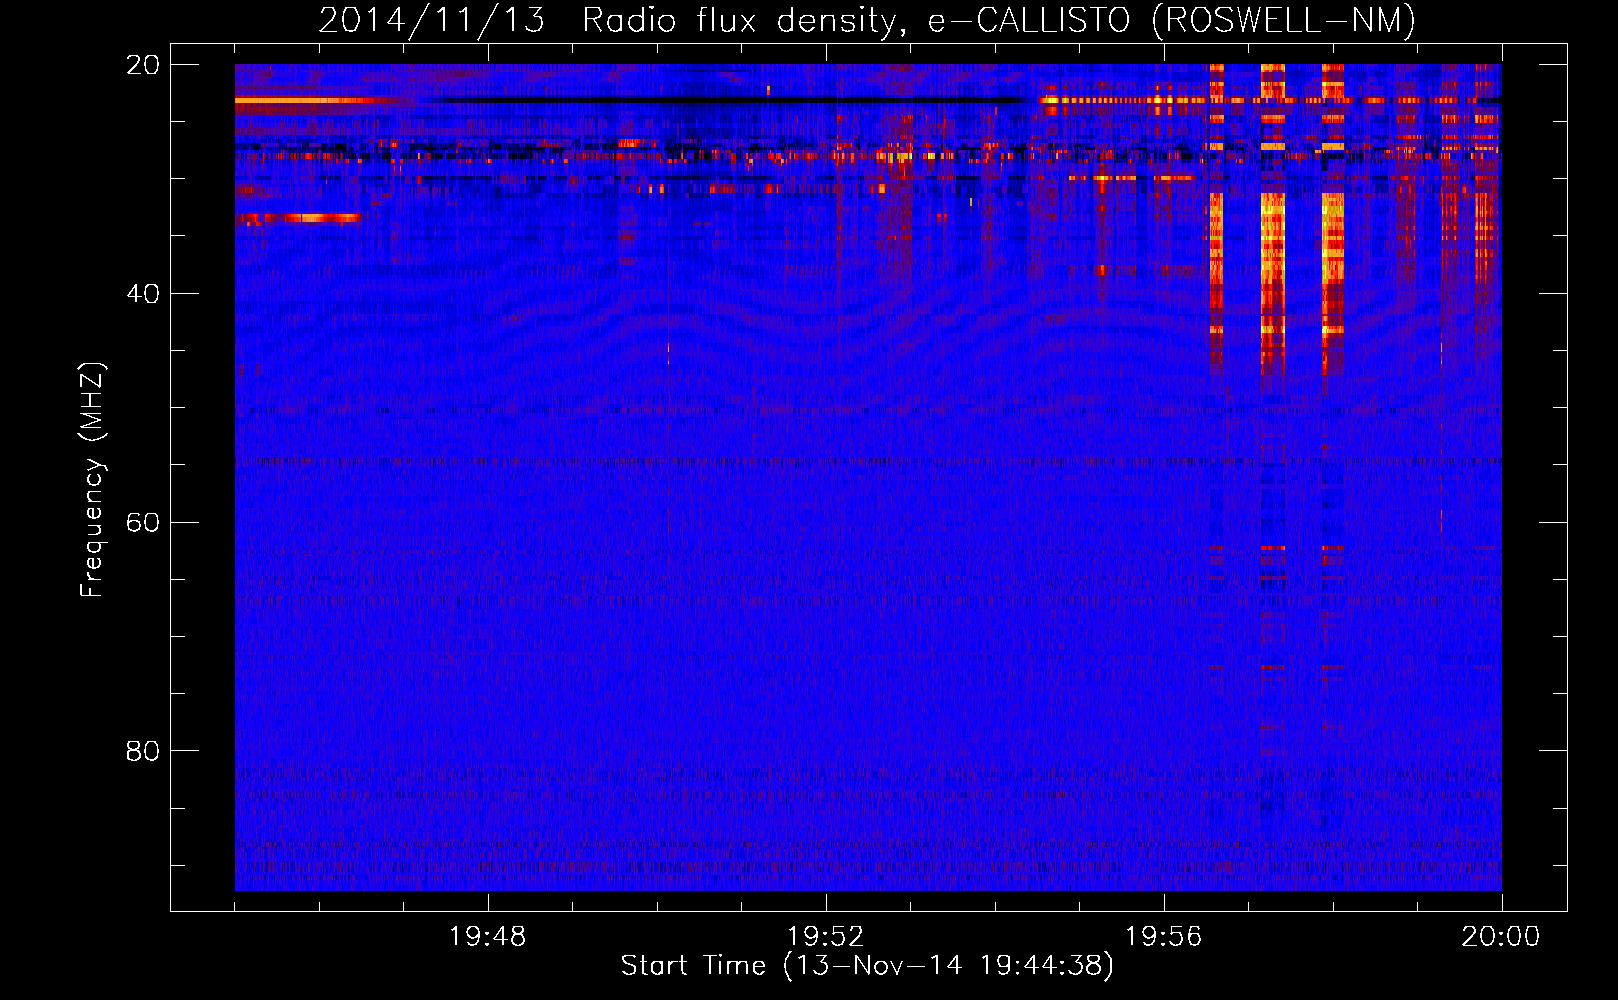Screen dimensions: 1618x1000
Task: Click the 19:48 time tick label
Action: tap(488, 937)
